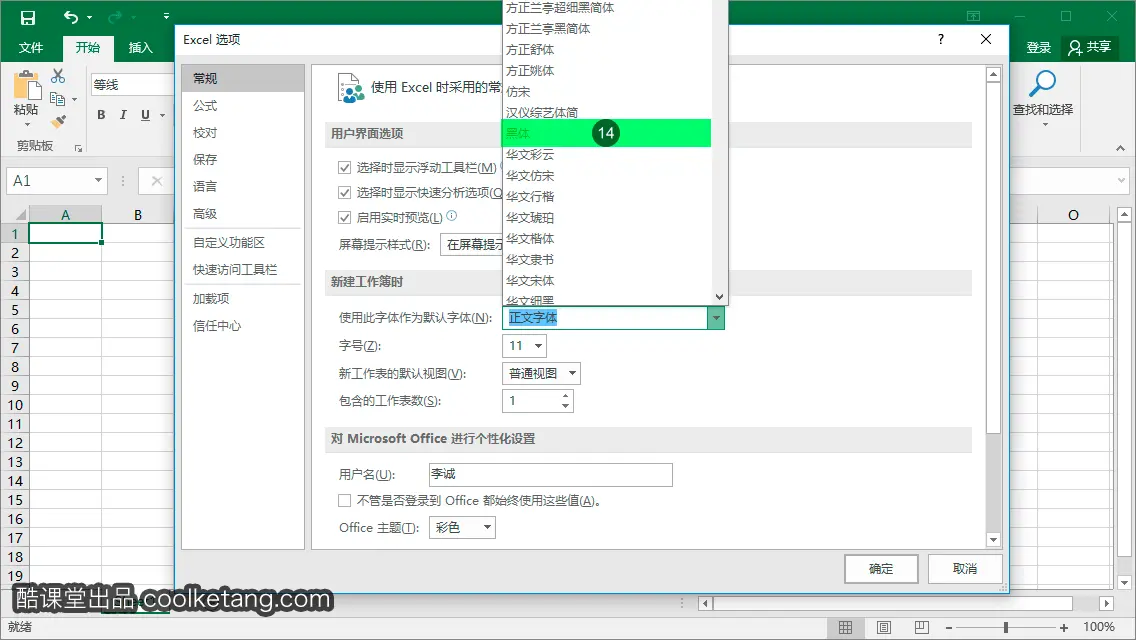1136x640 pixels.
Task: Click the formula bar cancel X icon
Action: click(x=156, y=181)
